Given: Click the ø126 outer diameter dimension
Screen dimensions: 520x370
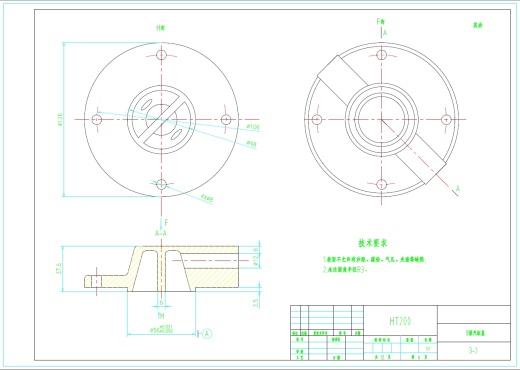Looking at the screenshot, I should click(60, 119).
